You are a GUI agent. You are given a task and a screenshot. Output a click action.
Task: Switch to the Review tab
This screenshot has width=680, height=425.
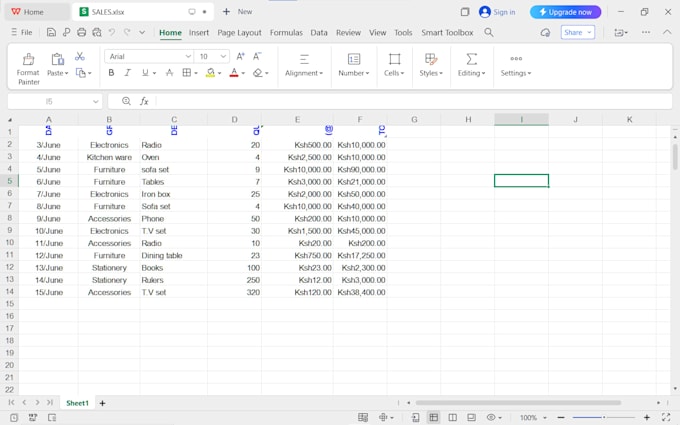348,33
